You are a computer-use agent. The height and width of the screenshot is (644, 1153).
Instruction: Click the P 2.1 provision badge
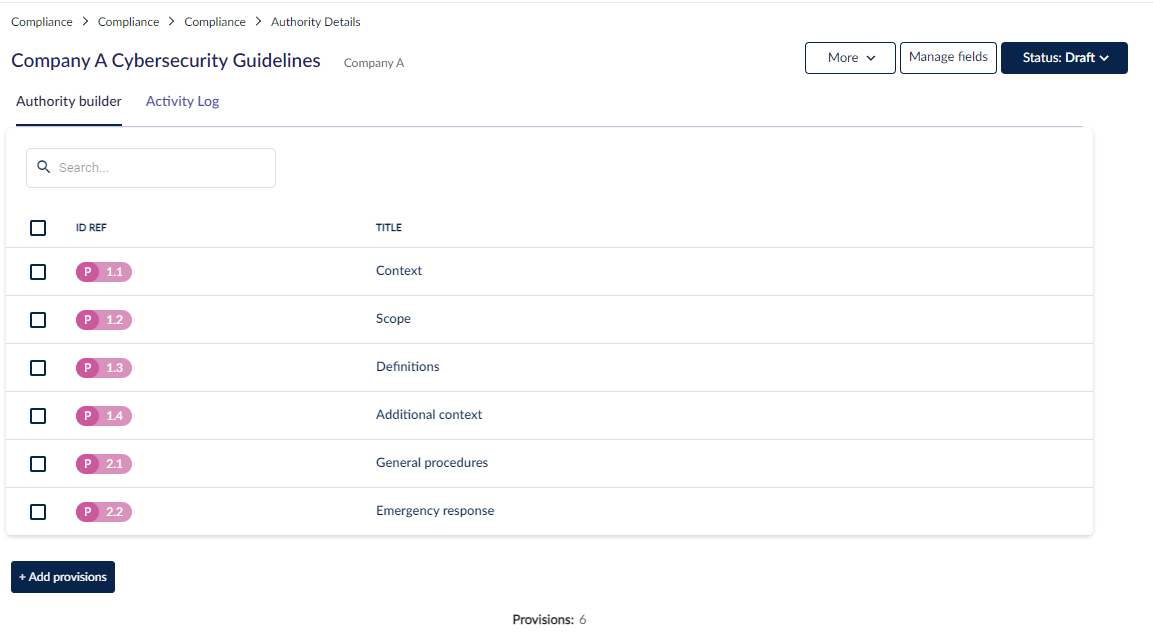(x=104, y=464)
